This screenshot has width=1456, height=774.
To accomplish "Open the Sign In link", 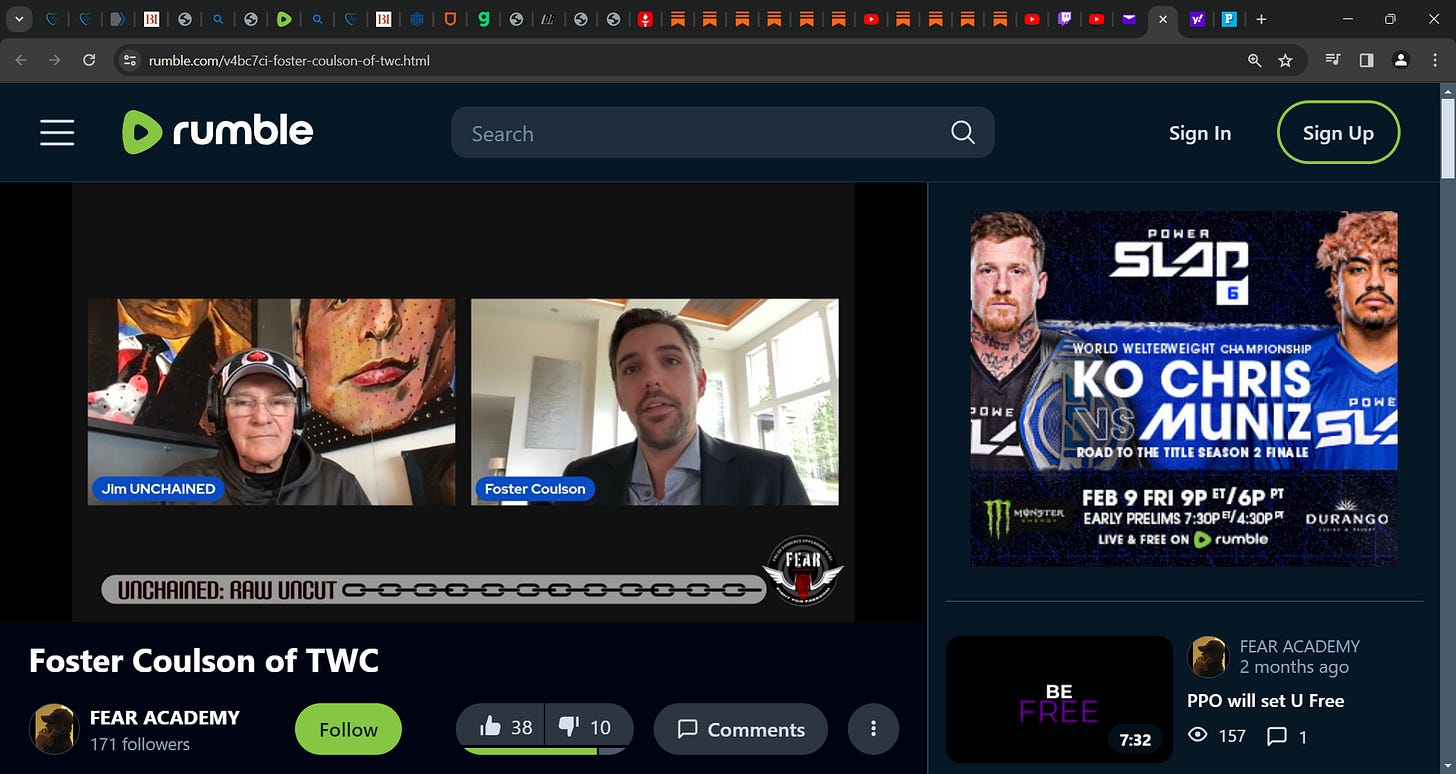I will pos(1200,133).
